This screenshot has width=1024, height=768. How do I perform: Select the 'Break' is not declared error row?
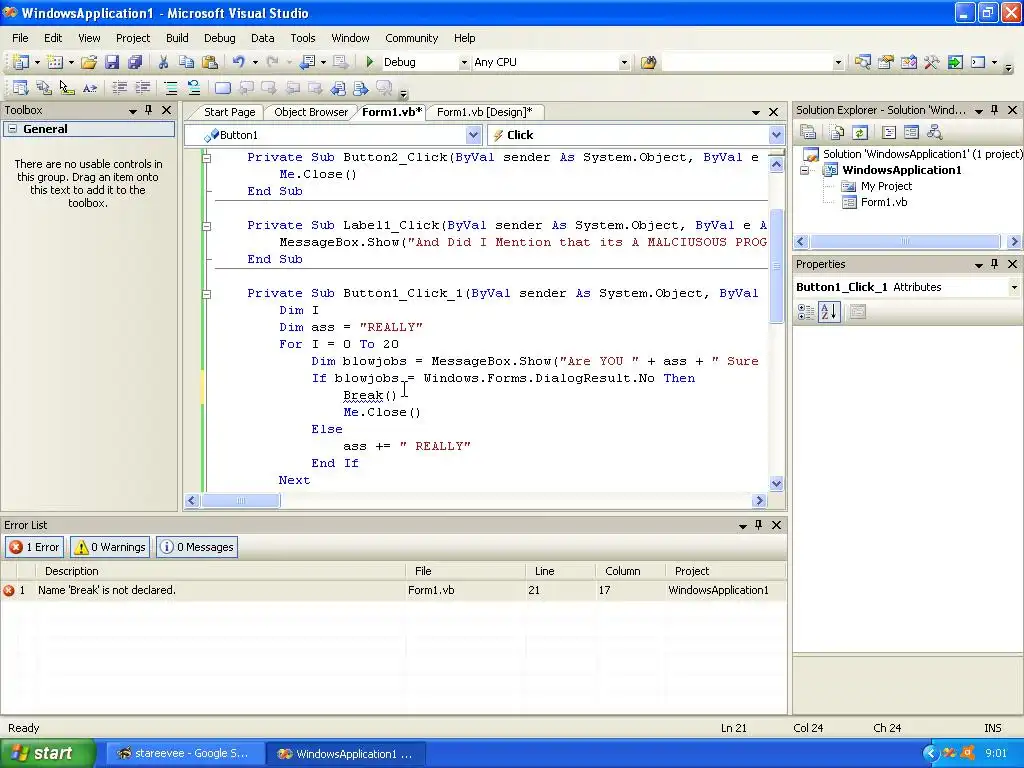[x=393, y=590]
